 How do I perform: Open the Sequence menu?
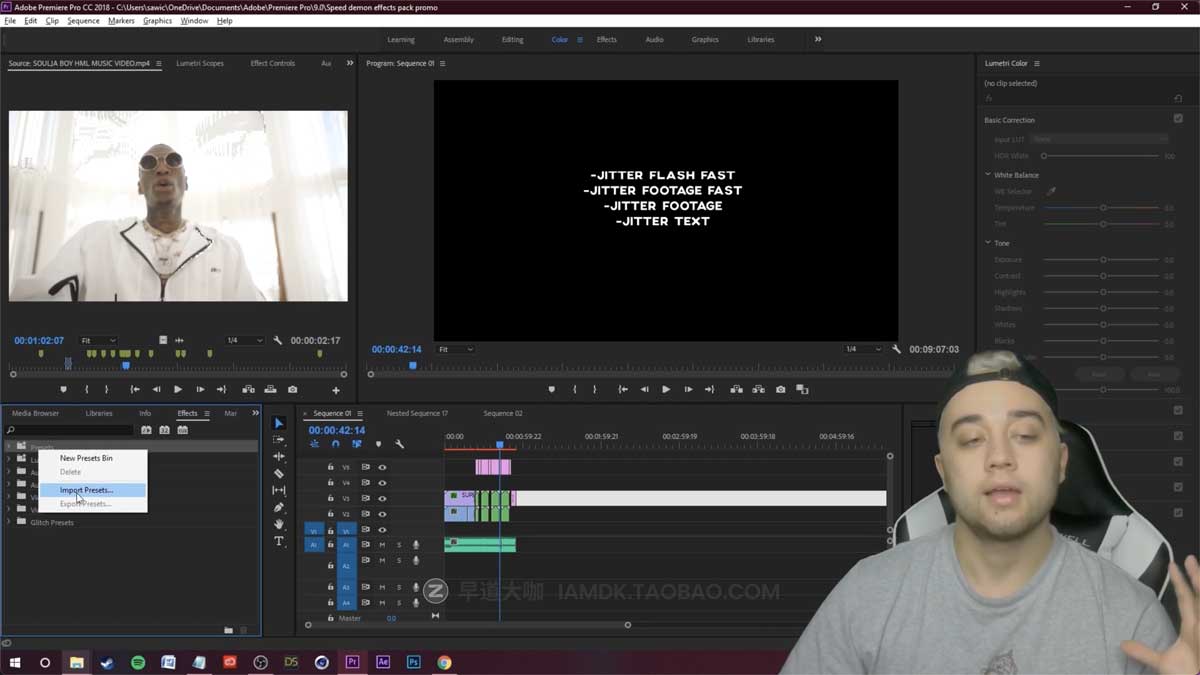(83, 21)
